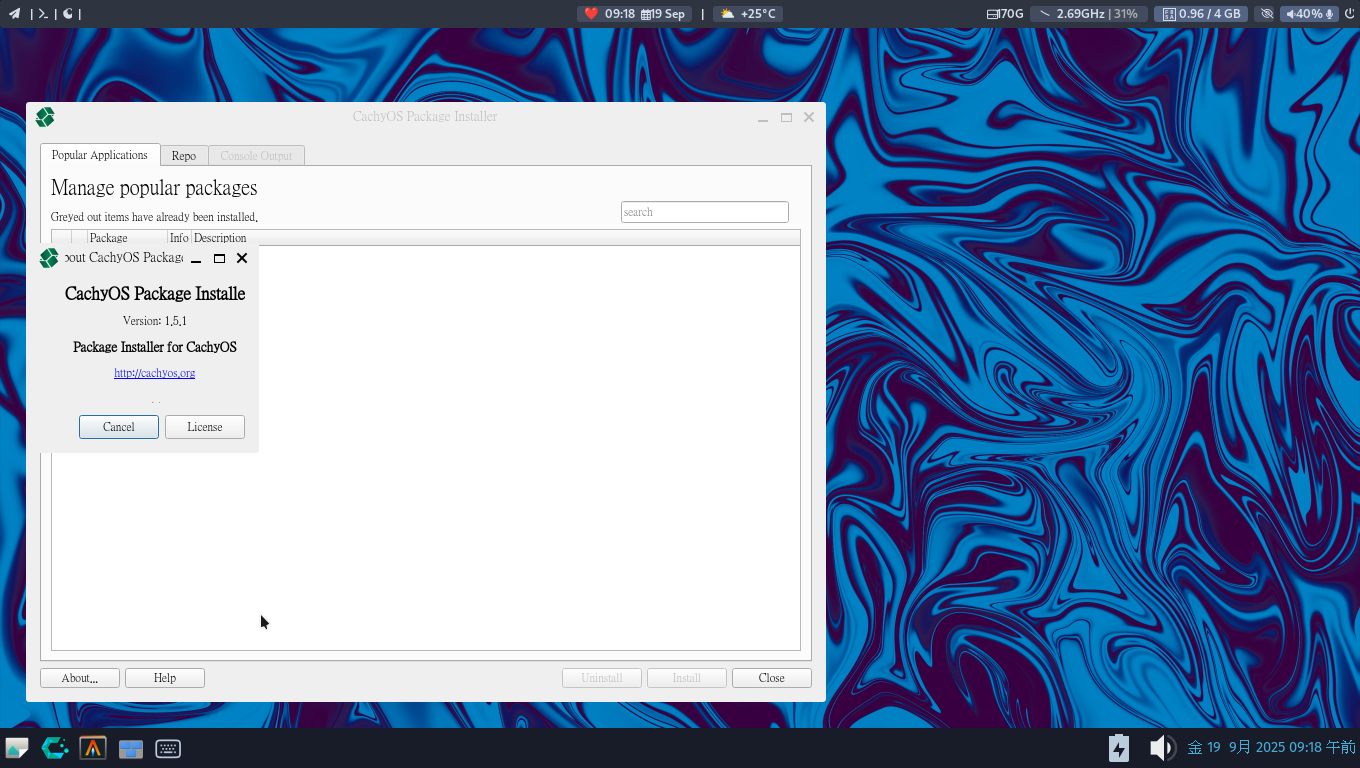The height and width of the screenshot is (768, 1360).
Task: Click Cancel in the About dialog
Action: click(119, 427)
